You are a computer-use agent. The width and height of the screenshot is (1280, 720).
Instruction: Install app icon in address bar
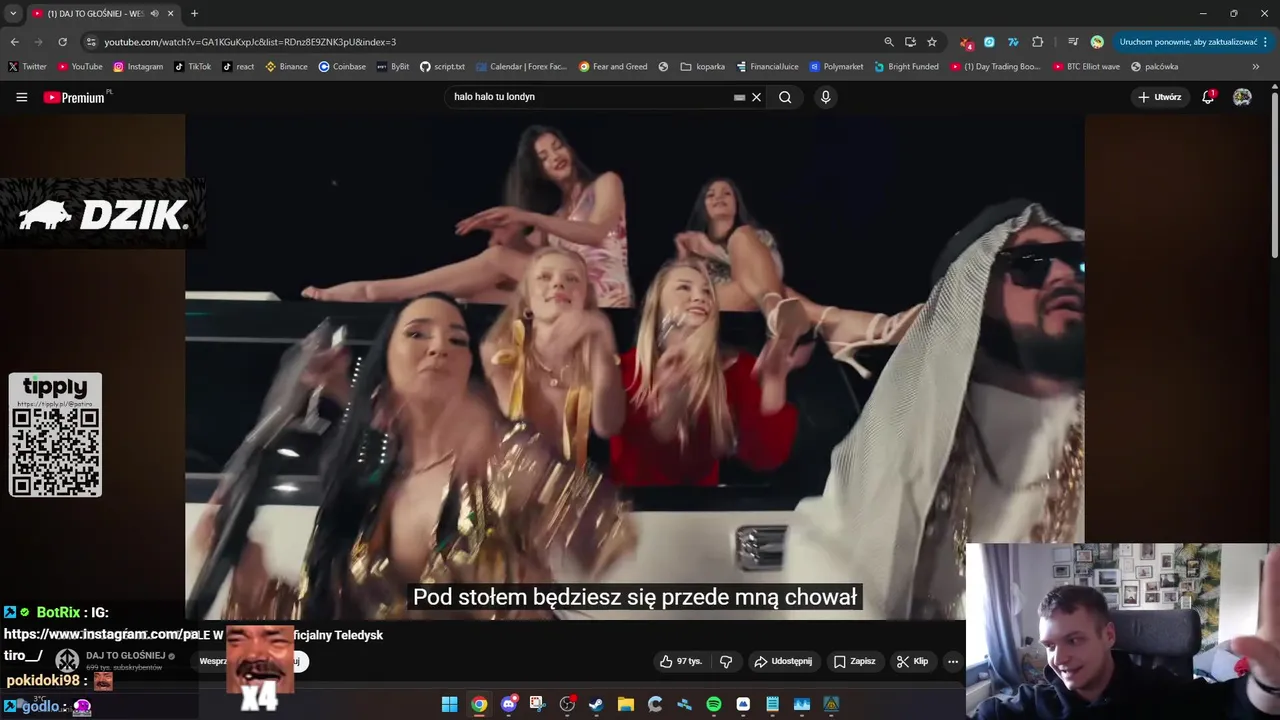point(910,42)
